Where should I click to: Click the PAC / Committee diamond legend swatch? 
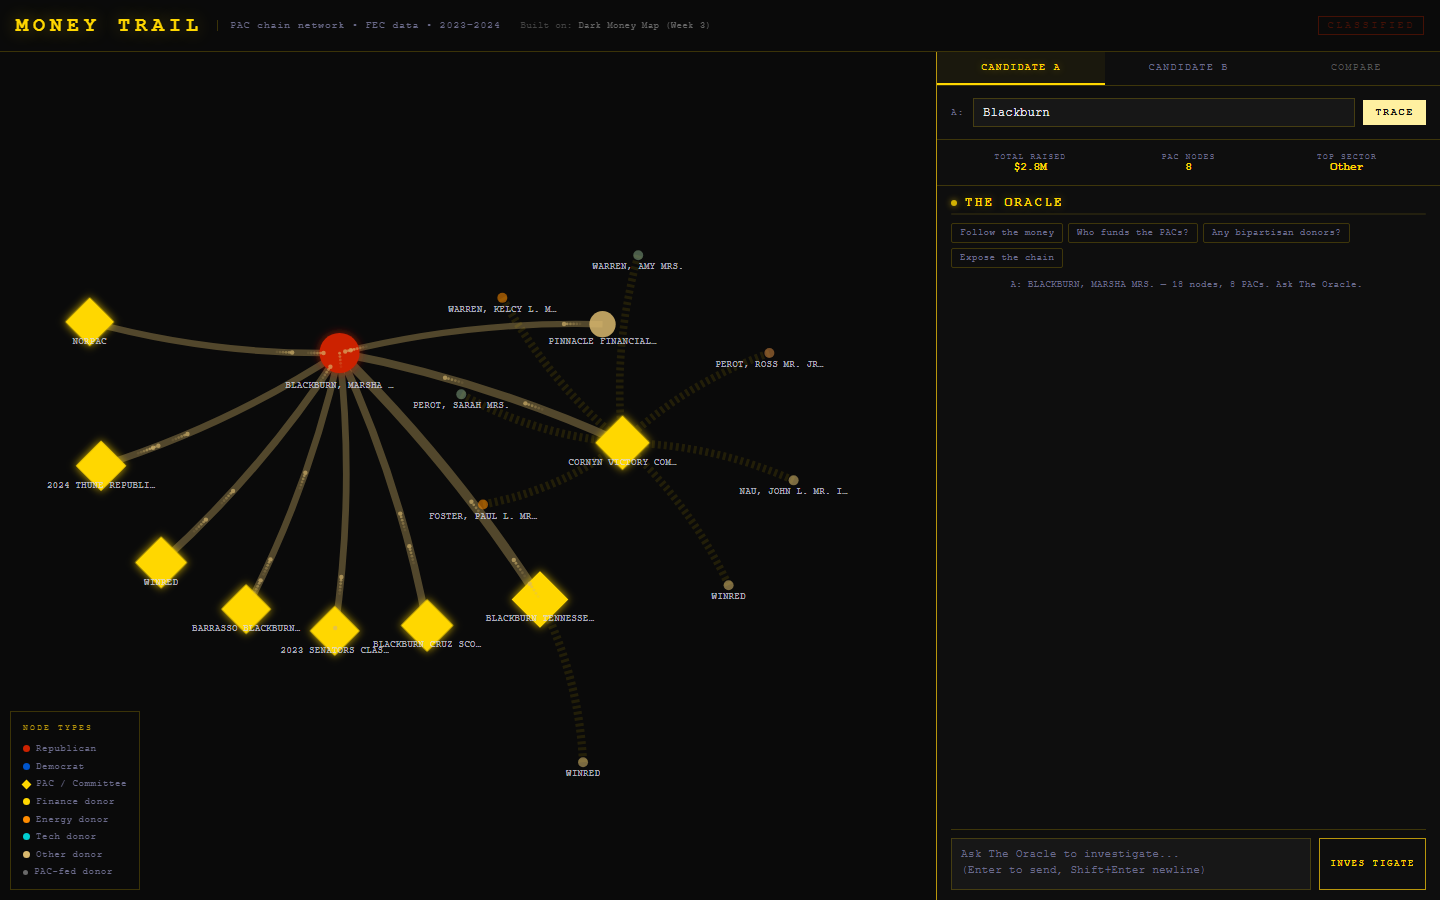tap(26, 784)
